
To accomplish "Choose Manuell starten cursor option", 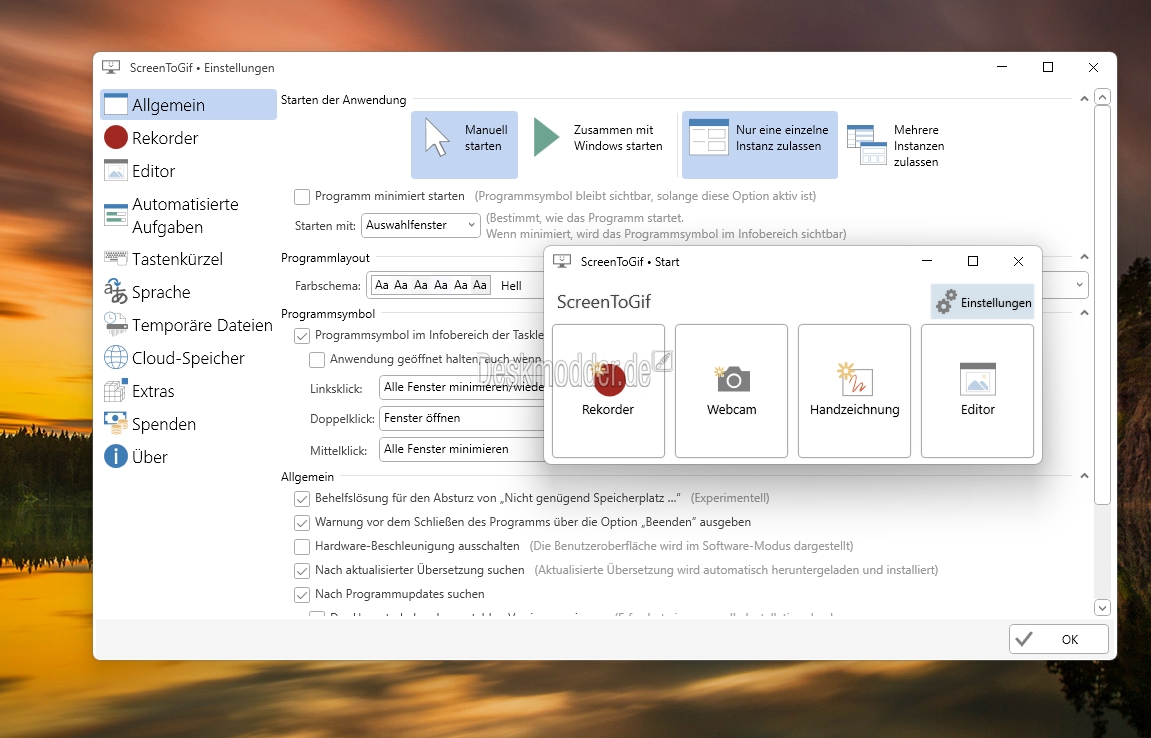I will 464,145.
